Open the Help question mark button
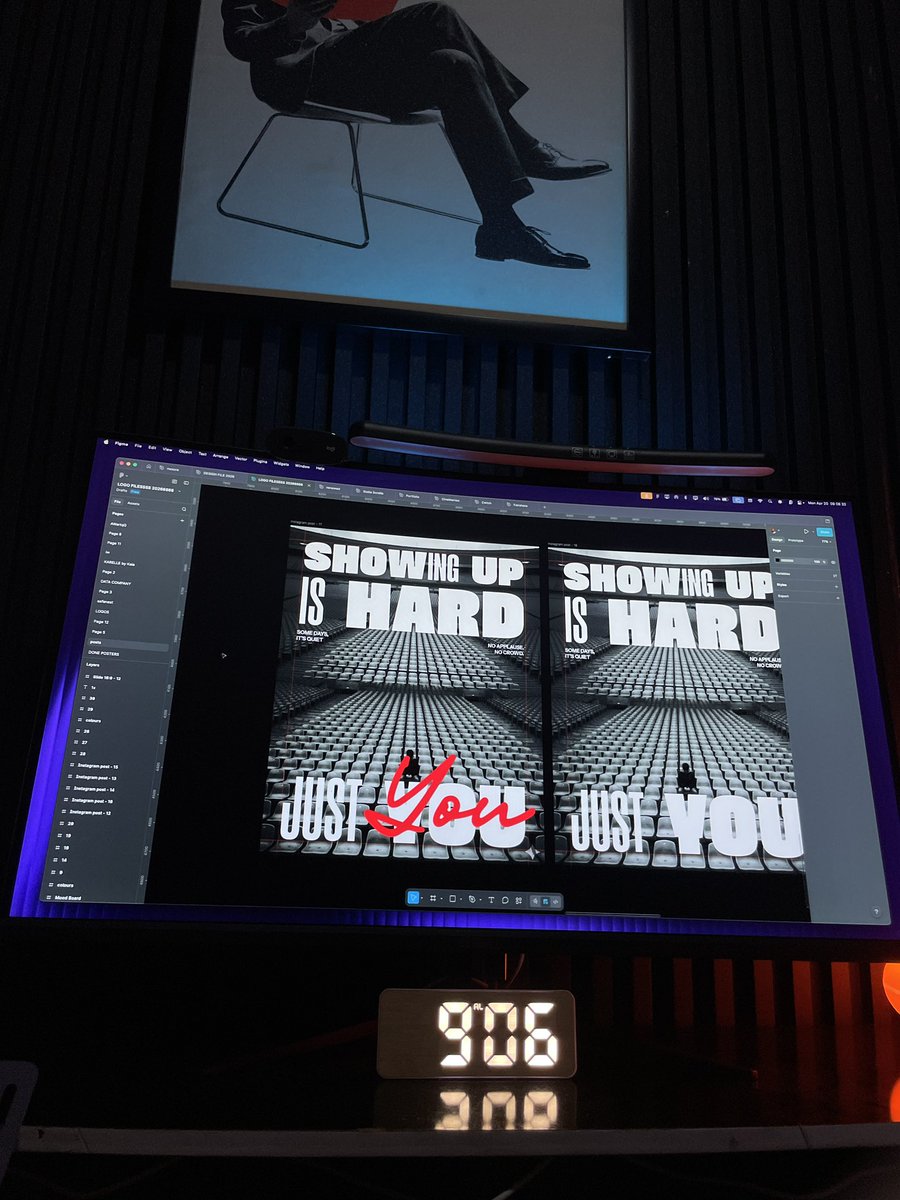 [876, 911]
